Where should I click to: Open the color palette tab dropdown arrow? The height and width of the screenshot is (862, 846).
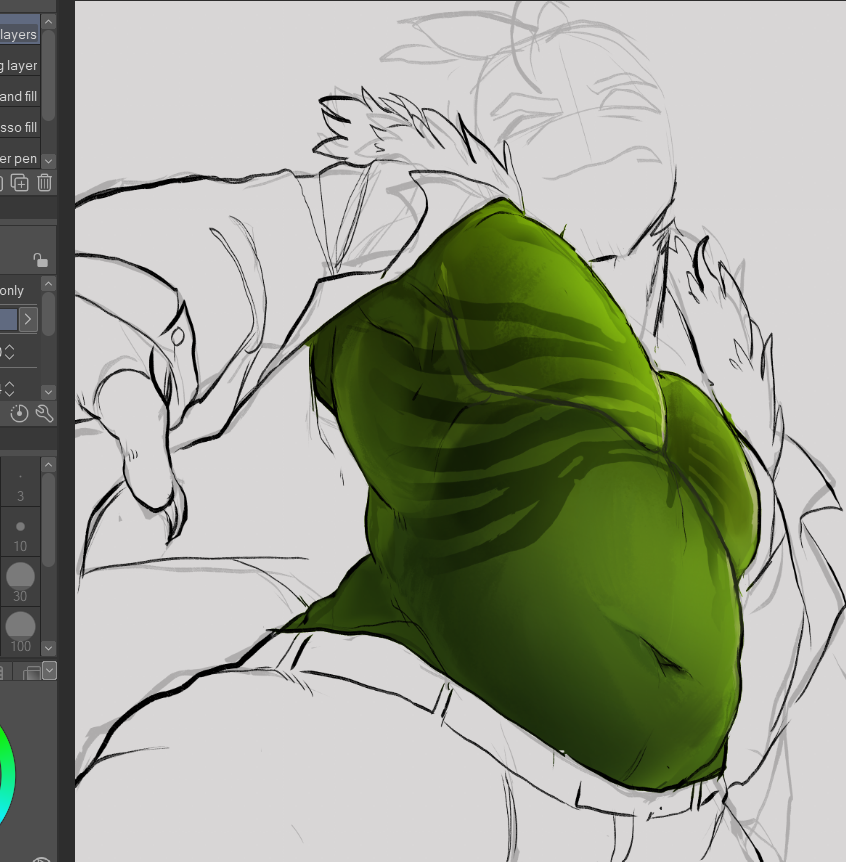pyautogui.click(x=49, y=671)
